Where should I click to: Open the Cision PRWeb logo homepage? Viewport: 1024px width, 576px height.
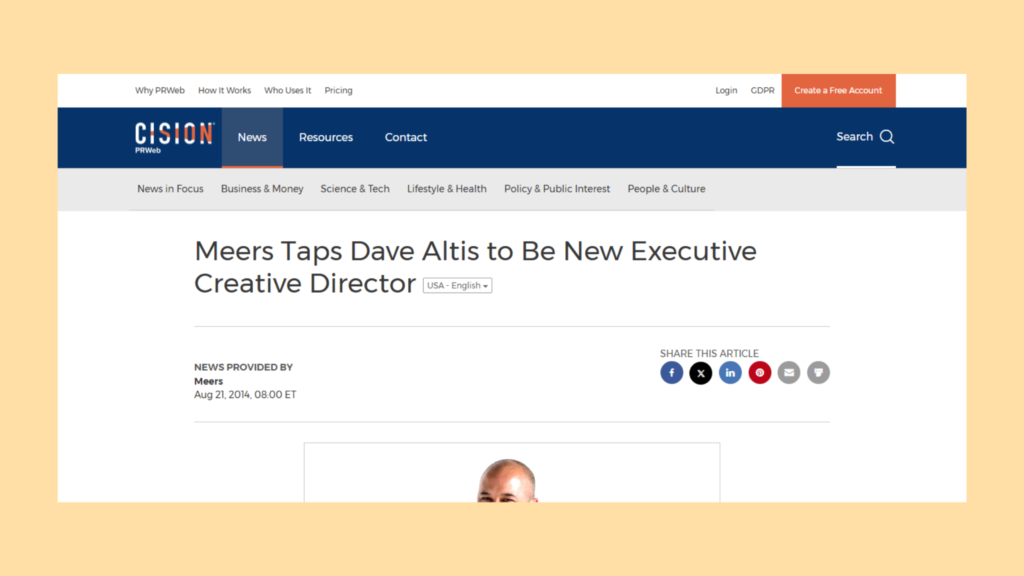pyautogui.click(x=174, y=137)
